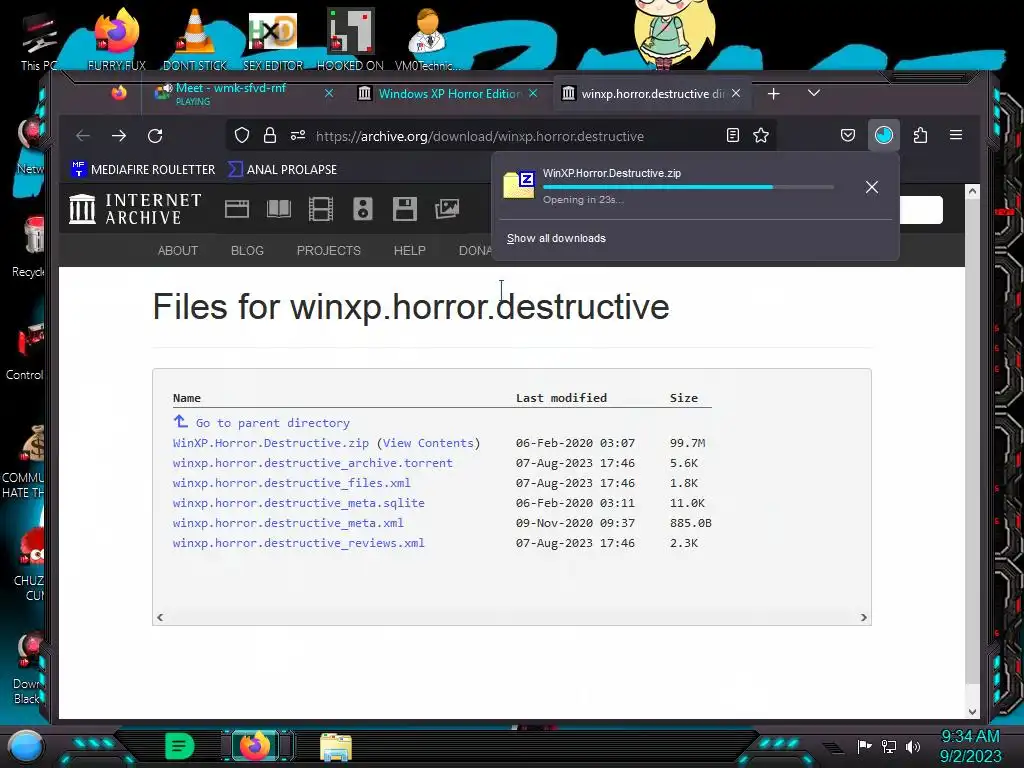
Task: Close the Meet tab
Action: [x=329, y=93]
